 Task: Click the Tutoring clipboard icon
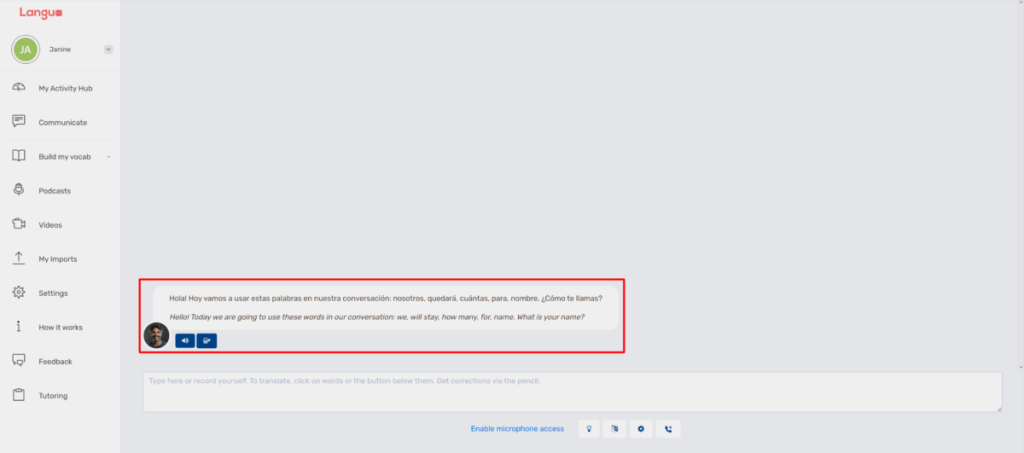(19, 395)
